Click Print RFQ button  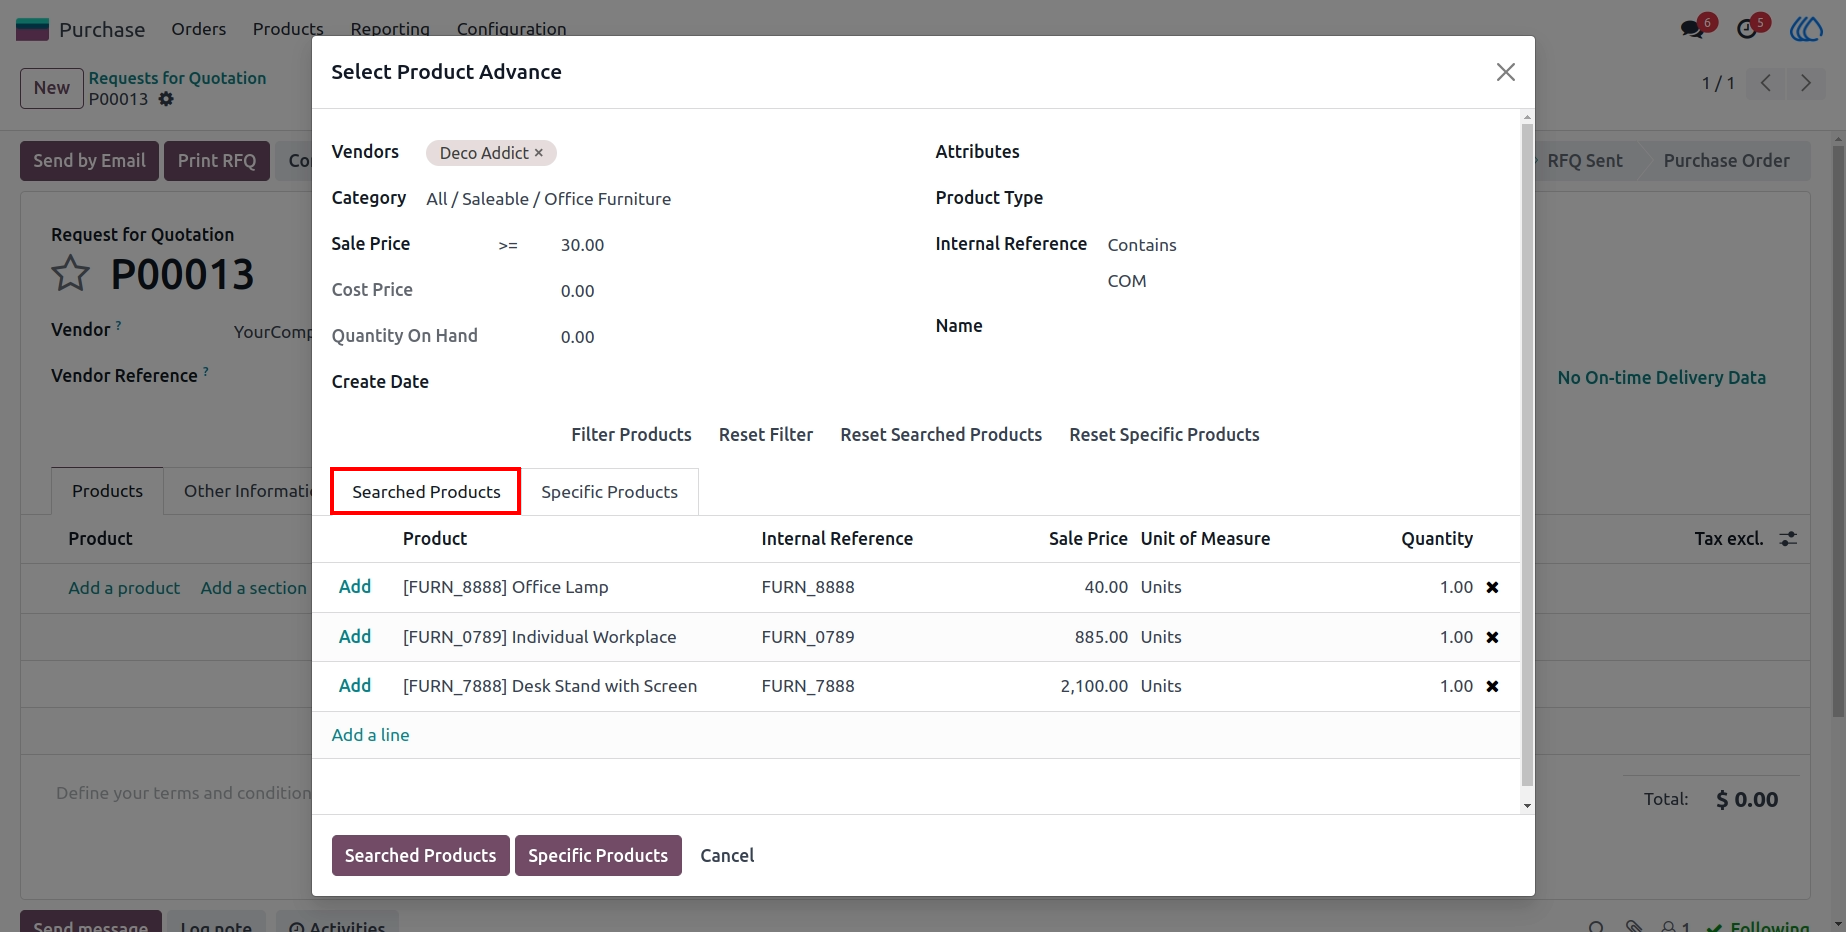(x=217, y=161)
